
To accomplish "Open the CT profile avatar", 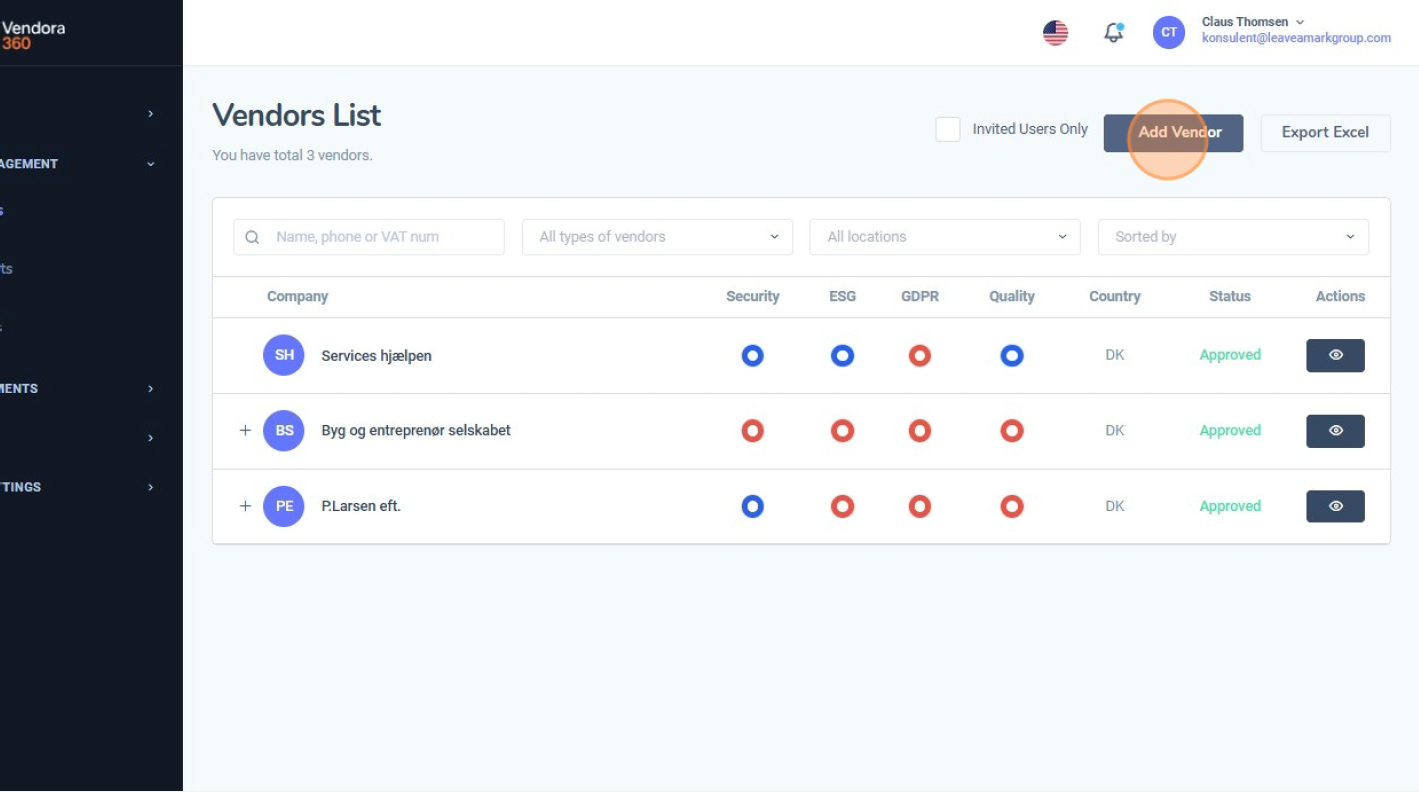I will [x=1168, y=32].
